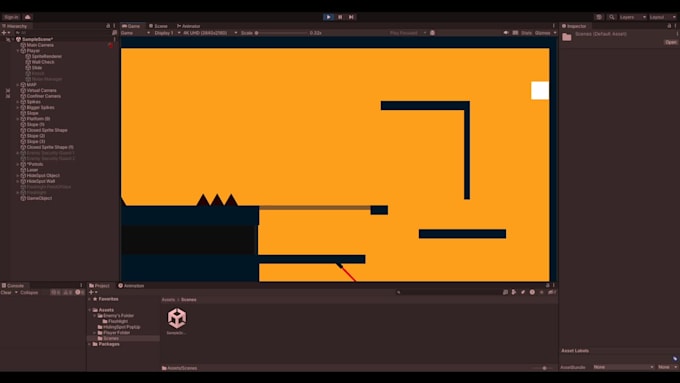The image size is (680, 383).
Task: Select GameObject at the bottom of Hierarchy
Action: [39, 198]
